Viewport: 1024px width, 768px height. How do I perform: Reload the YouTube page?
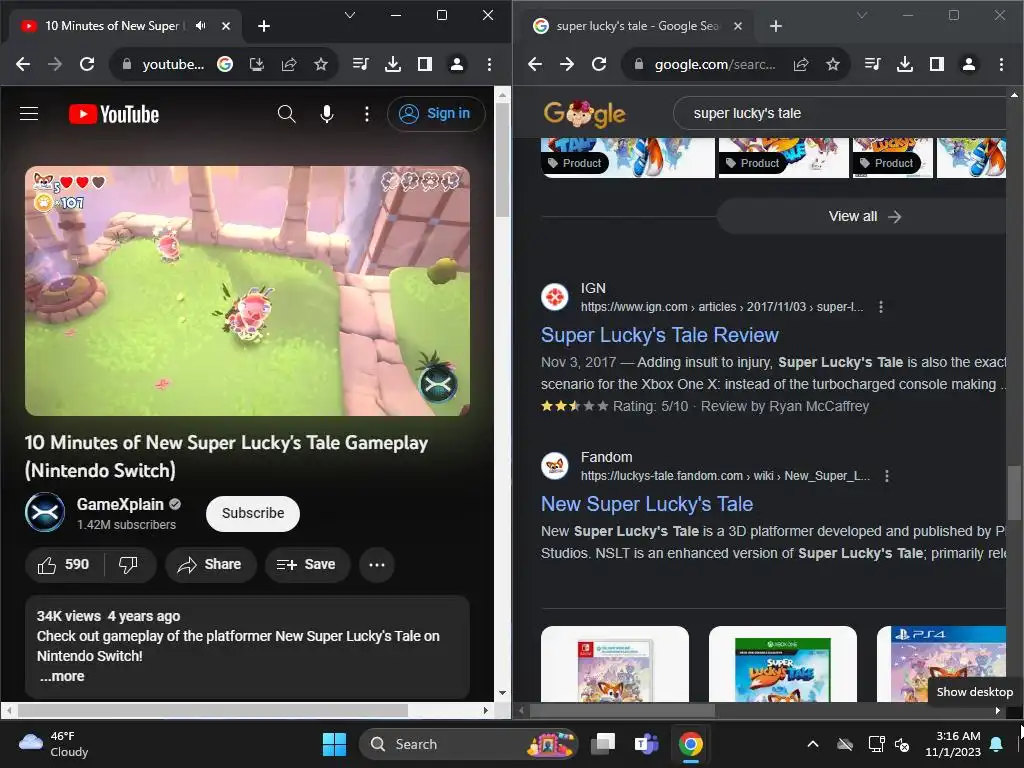(87, 64)
